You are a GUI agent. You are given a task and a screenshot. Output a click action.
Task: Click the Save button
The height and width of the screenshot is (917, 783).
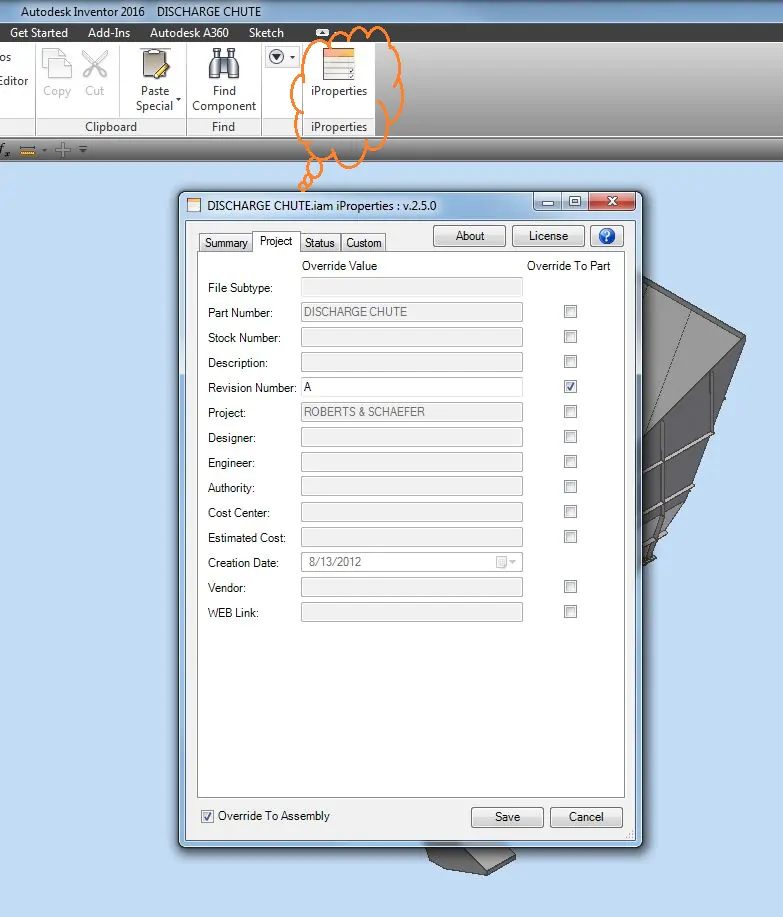coord(507,817)
